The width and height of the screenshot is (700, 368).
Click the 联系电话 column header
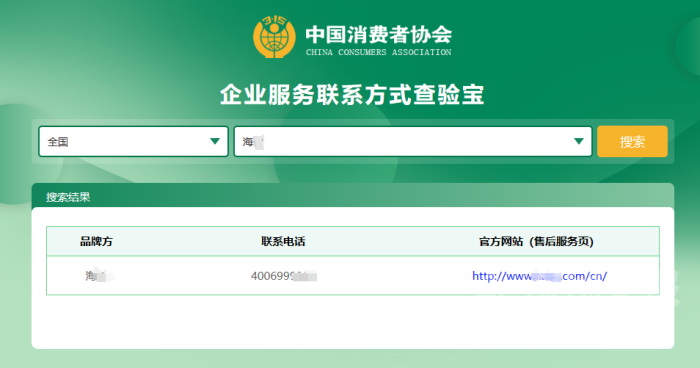coord(283,242)
